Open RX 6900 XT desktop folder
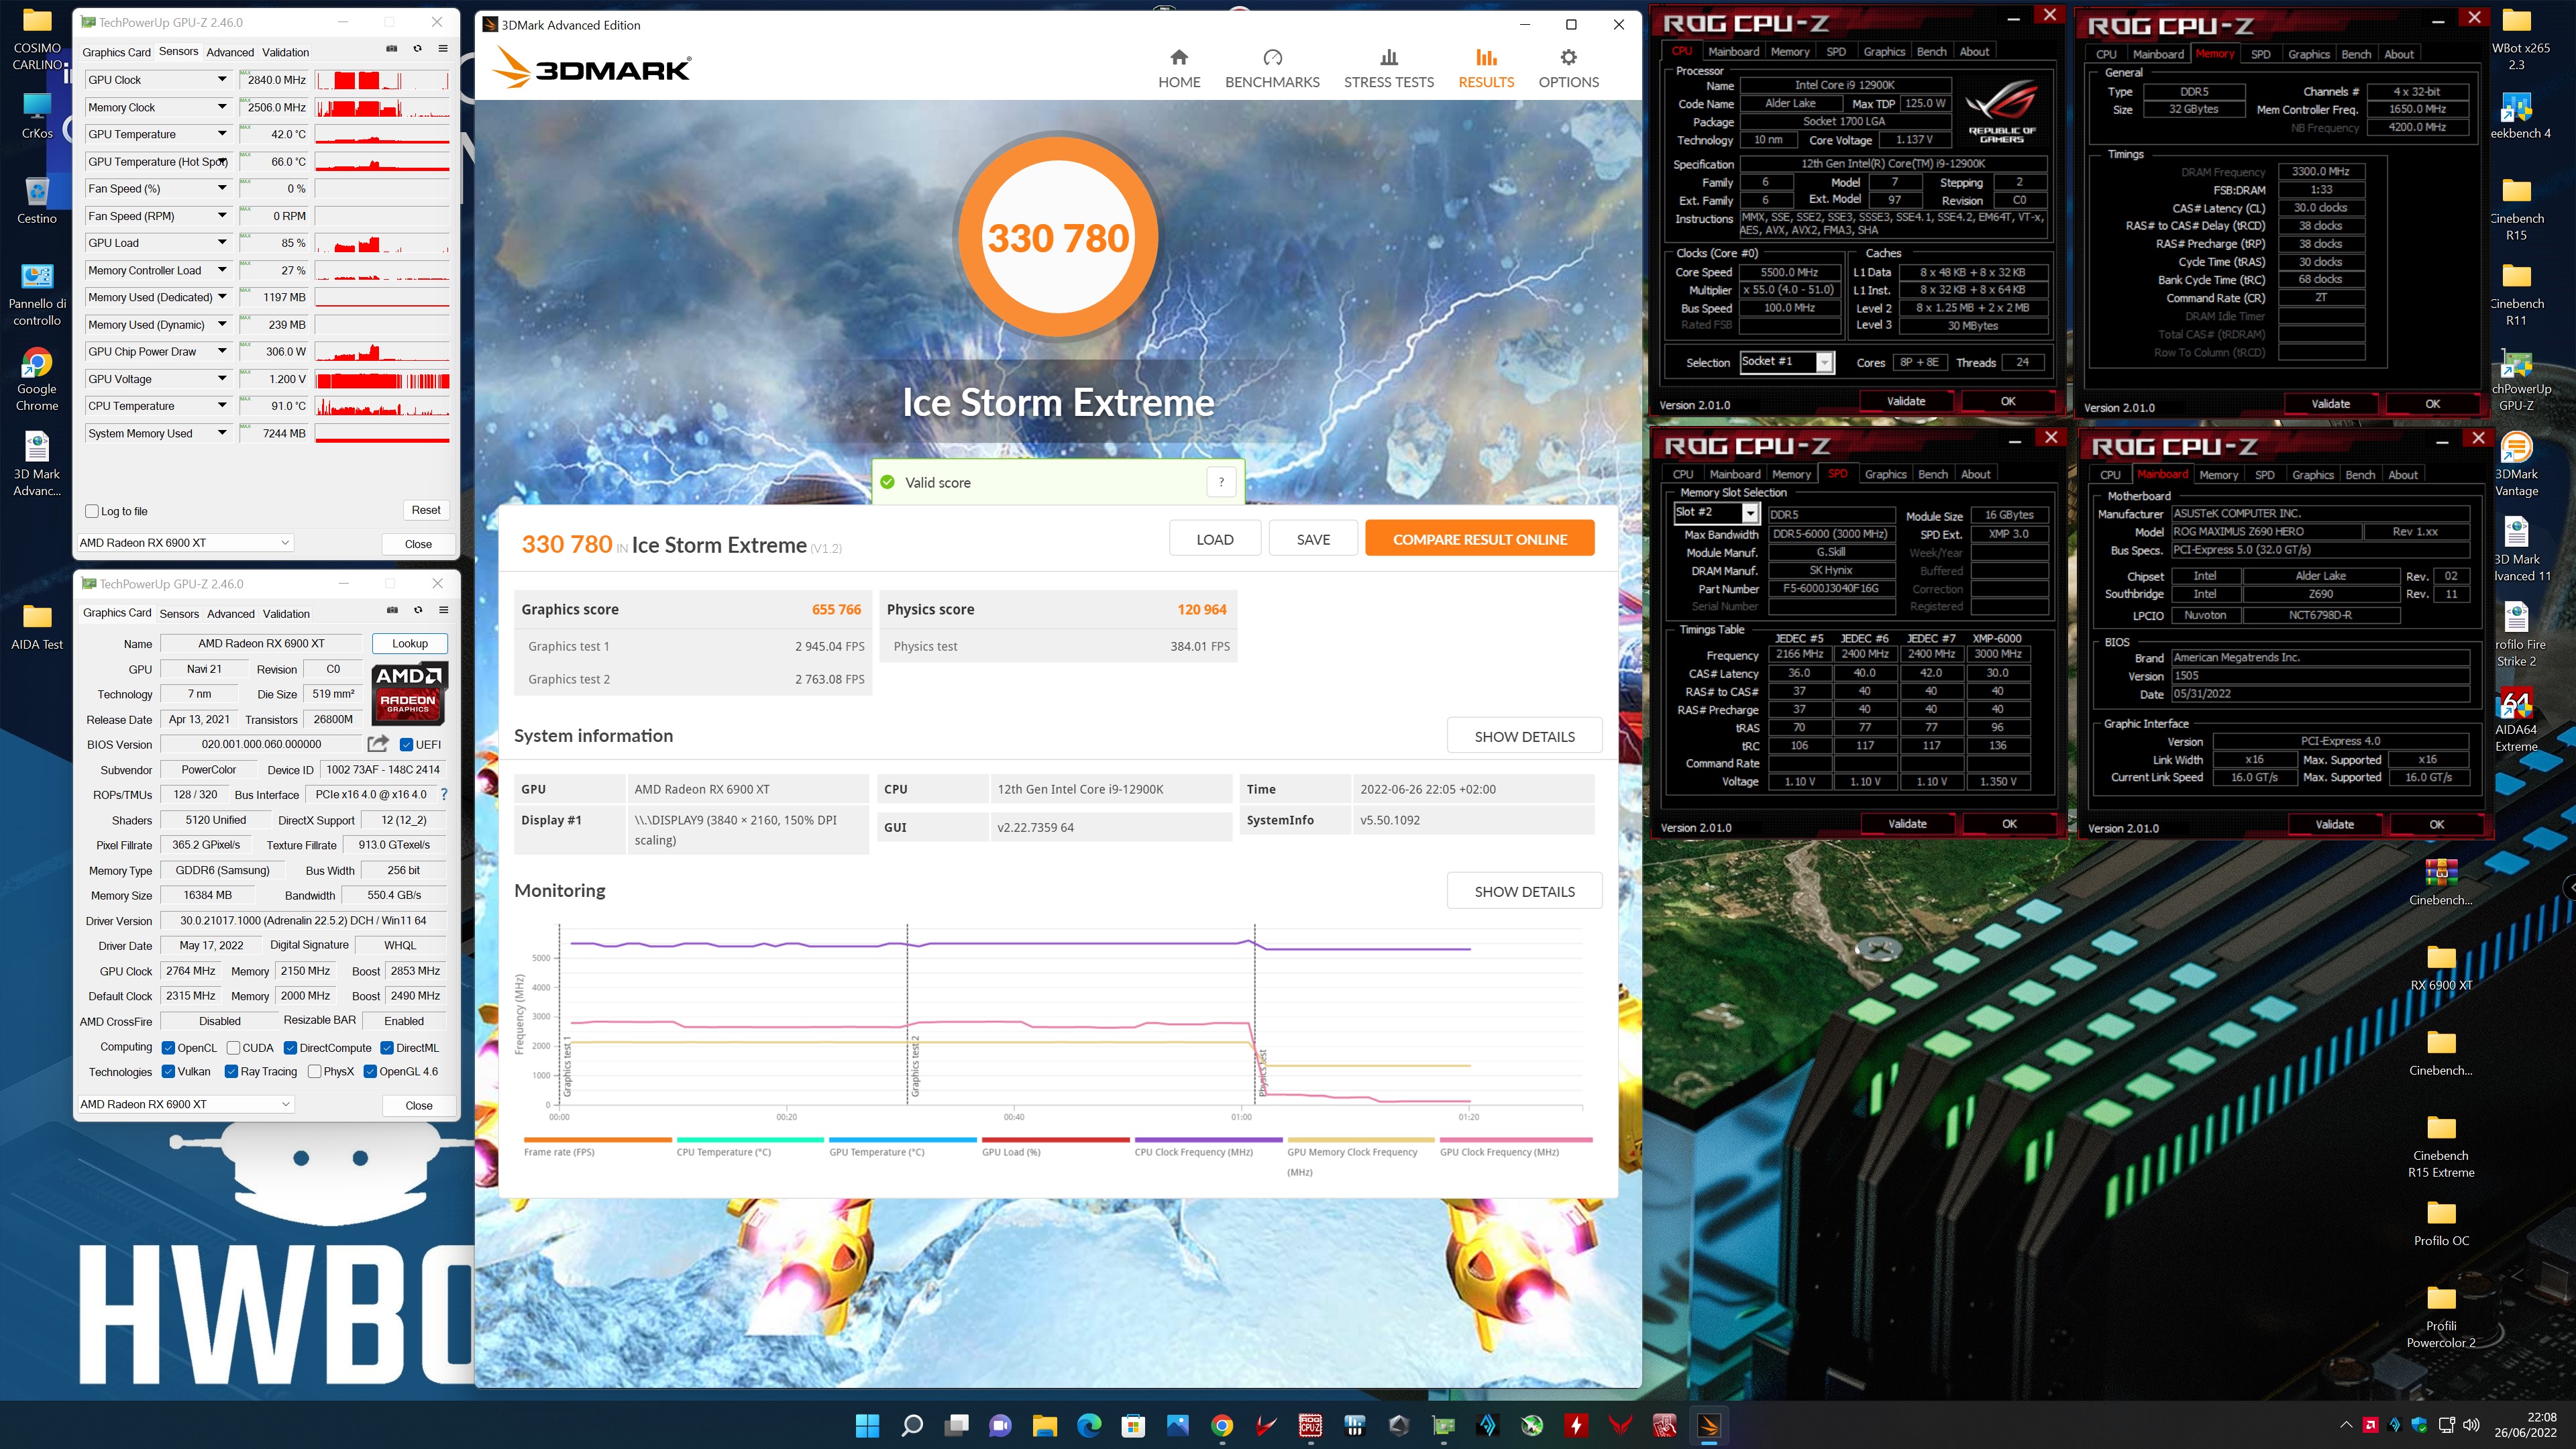 [2441, 968]
